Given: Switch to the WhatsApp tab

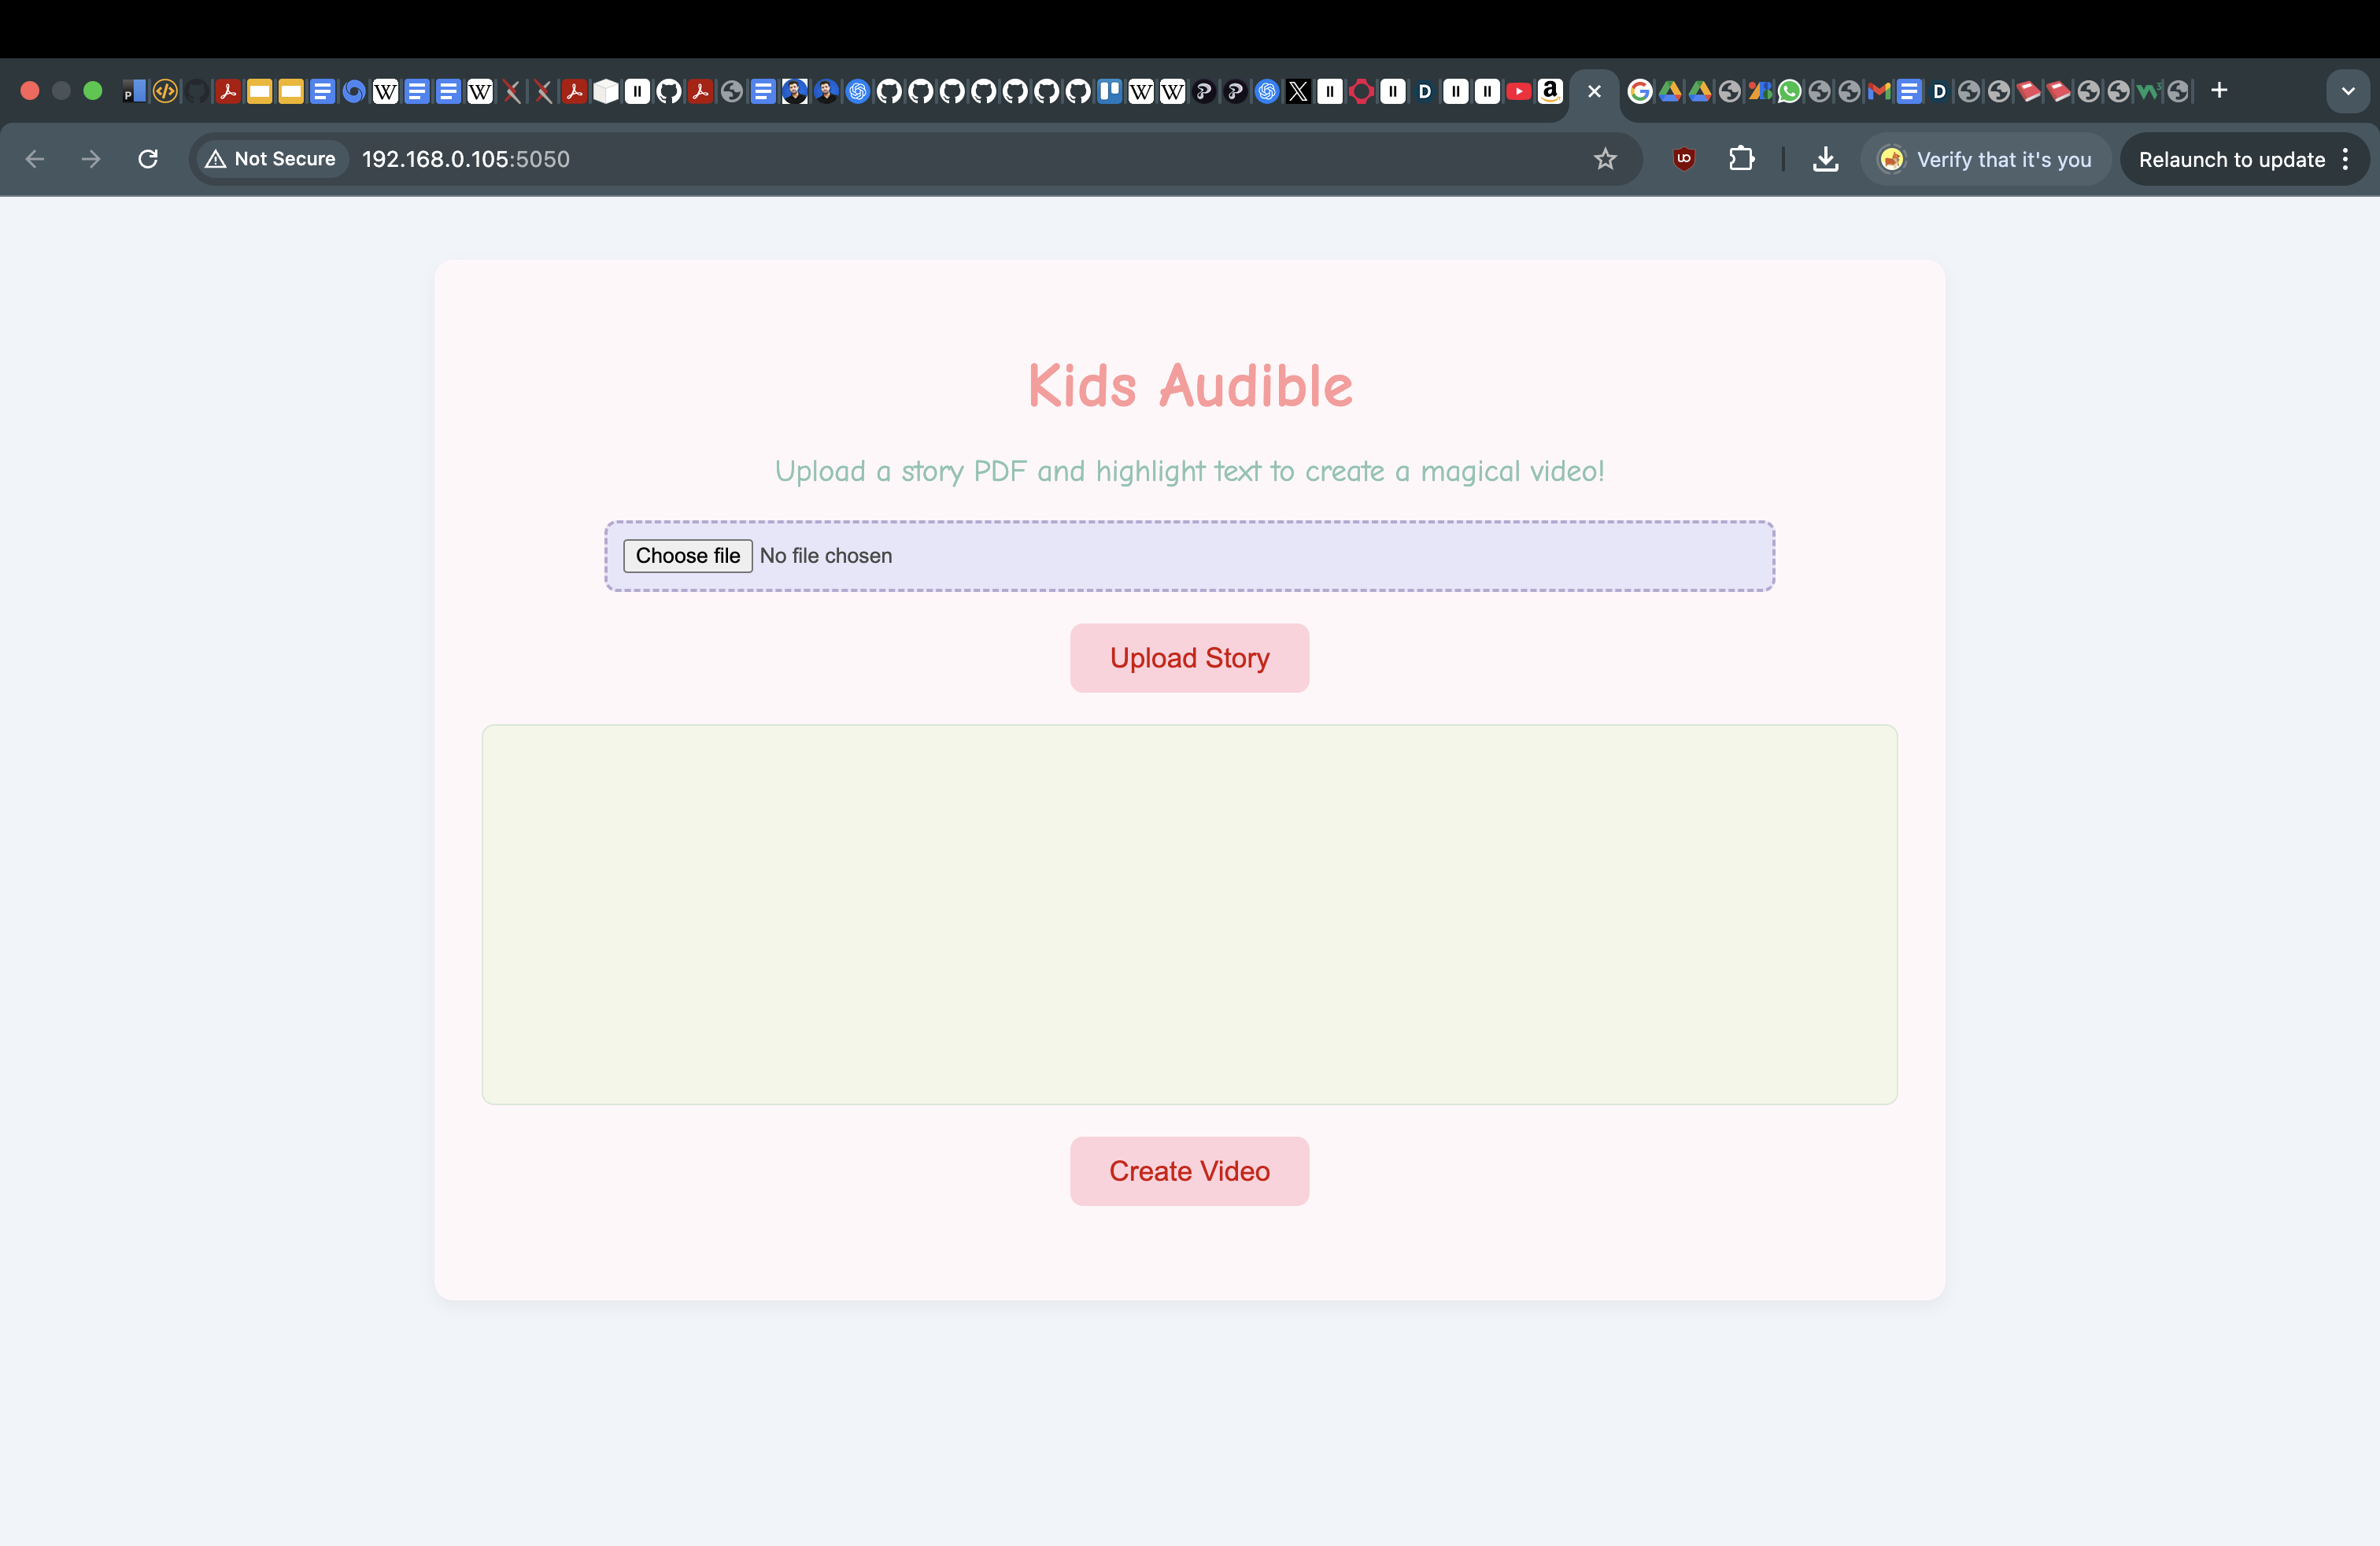Looking at the screenshot, I should 1789,92.
